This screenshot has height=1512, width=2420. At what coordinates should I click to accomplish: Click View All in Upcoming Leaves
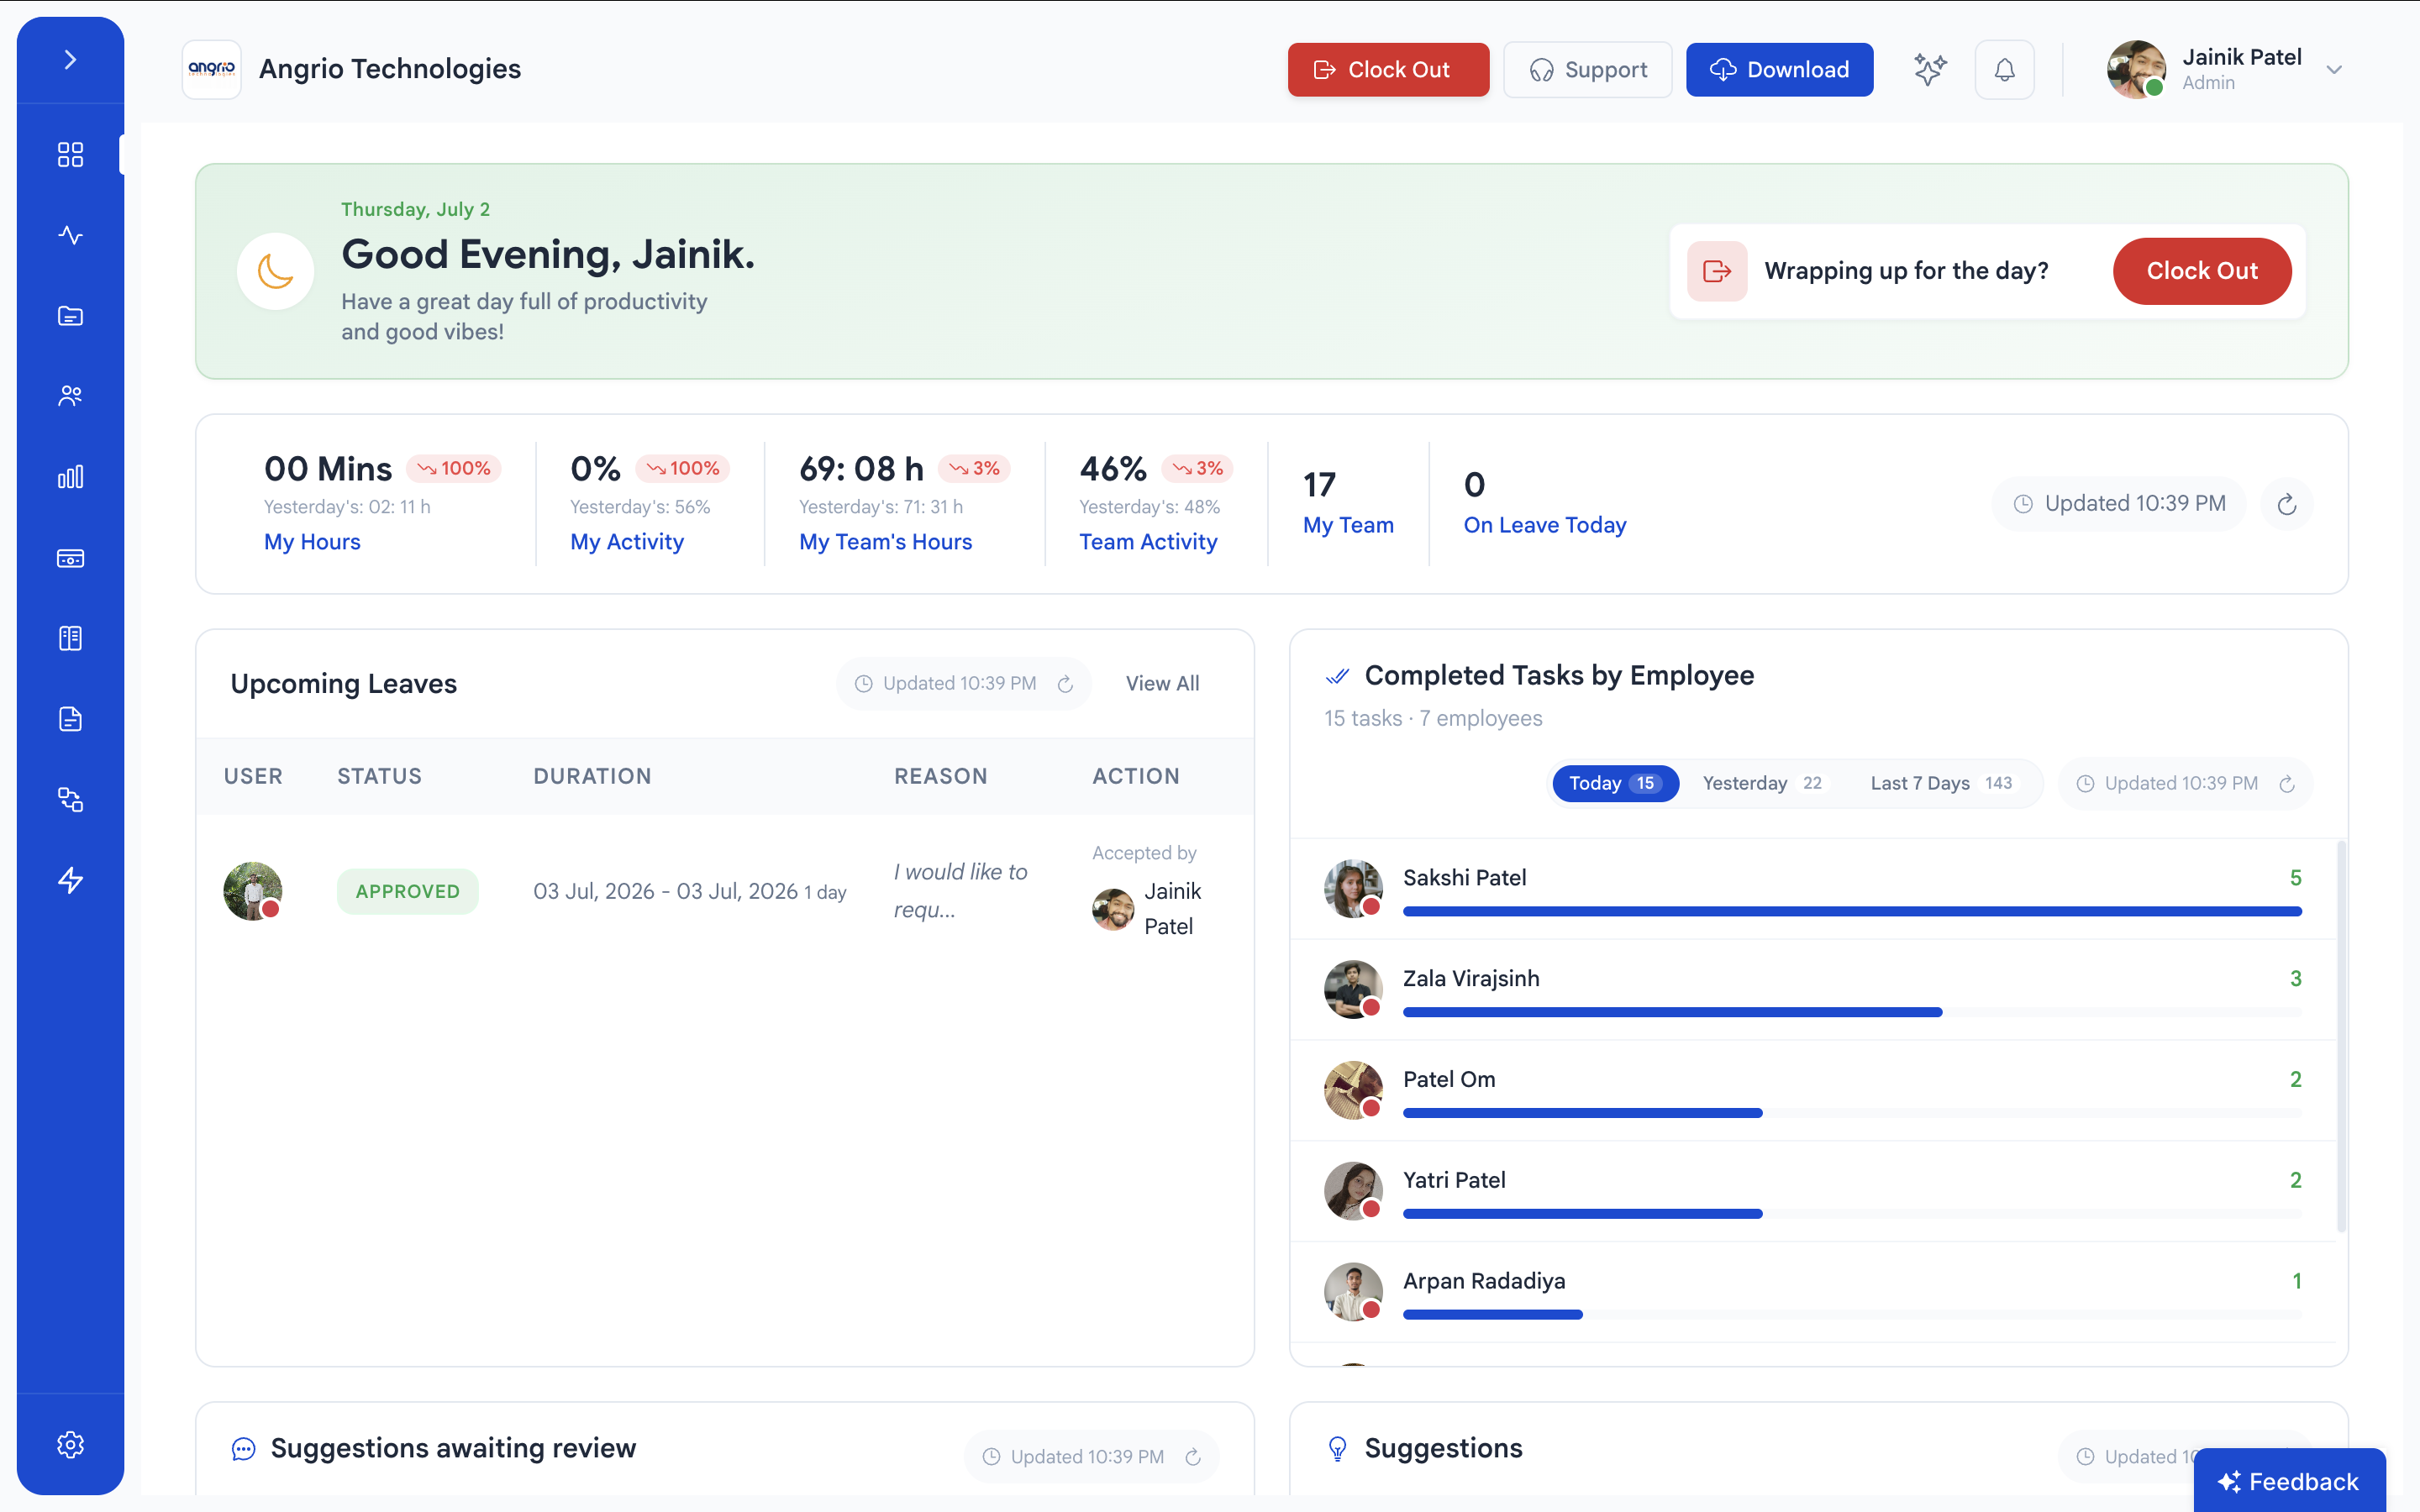1162,684
